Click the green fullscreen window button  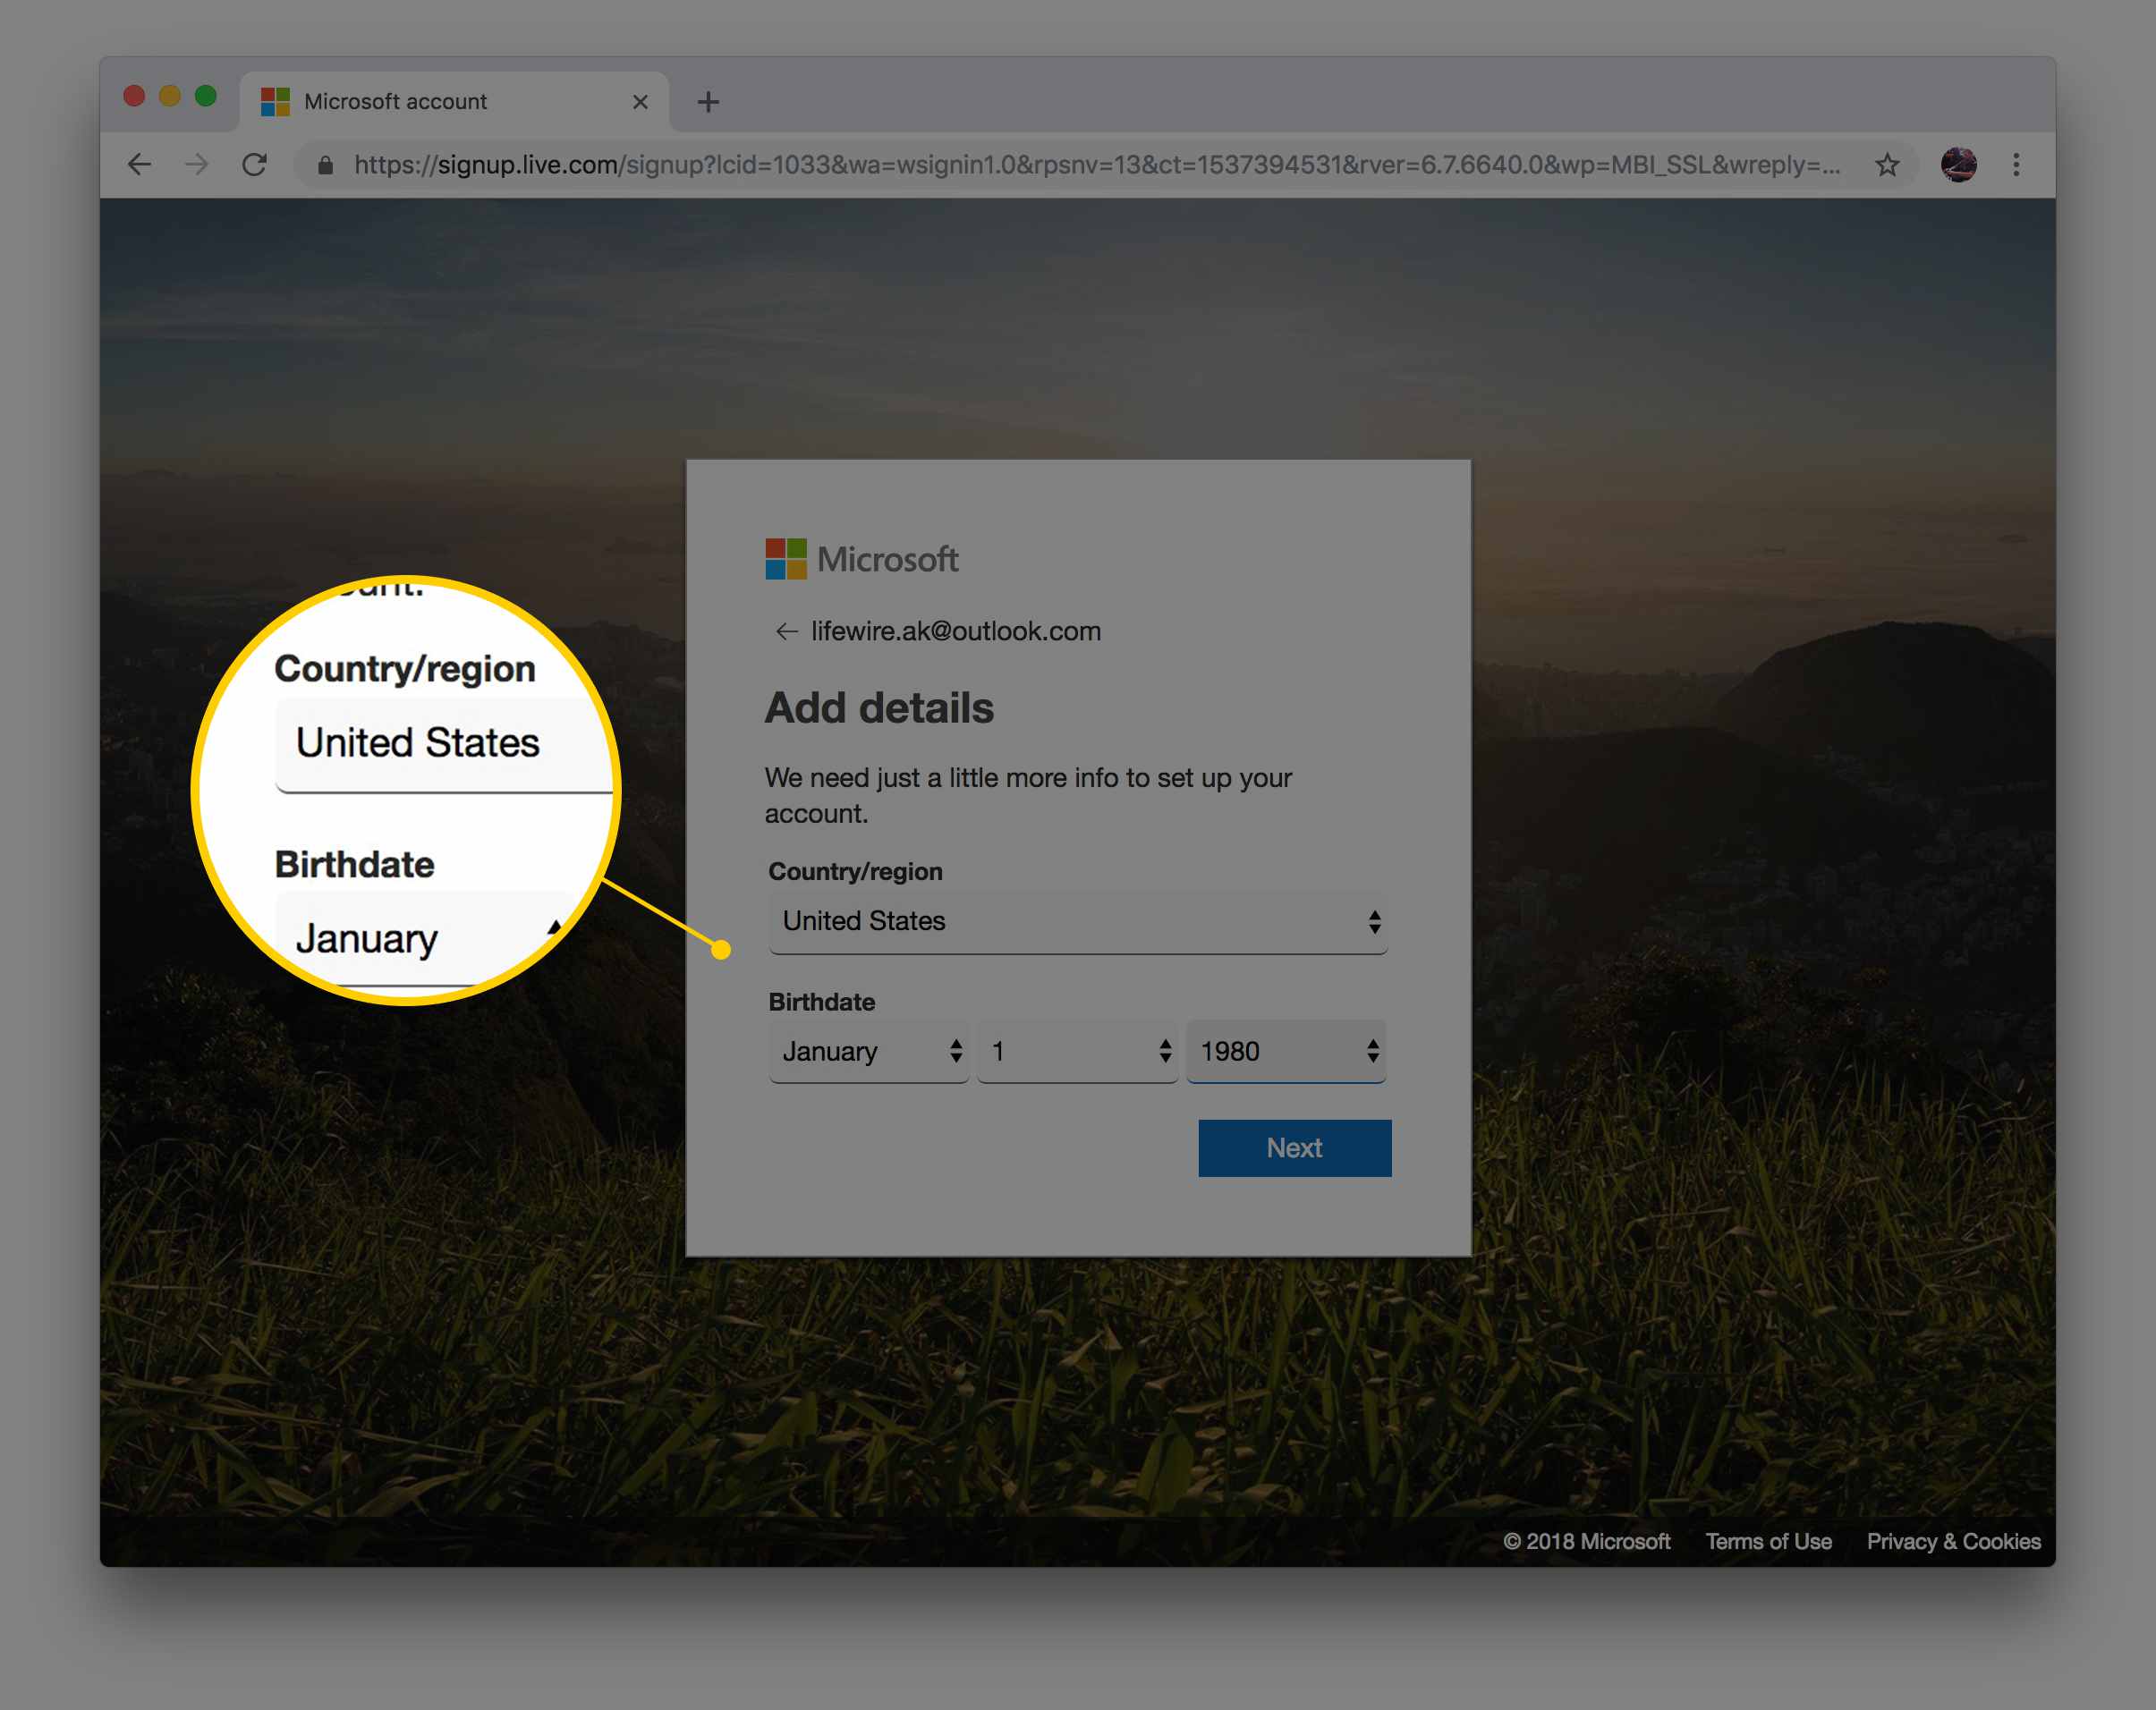pyautogui.click(x=206, y=96)
